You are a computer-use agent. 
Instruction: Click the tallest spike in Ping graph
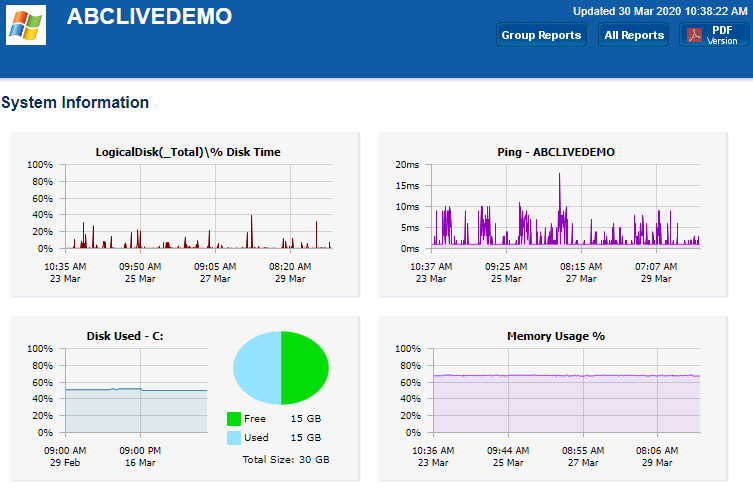click(559, 180)
